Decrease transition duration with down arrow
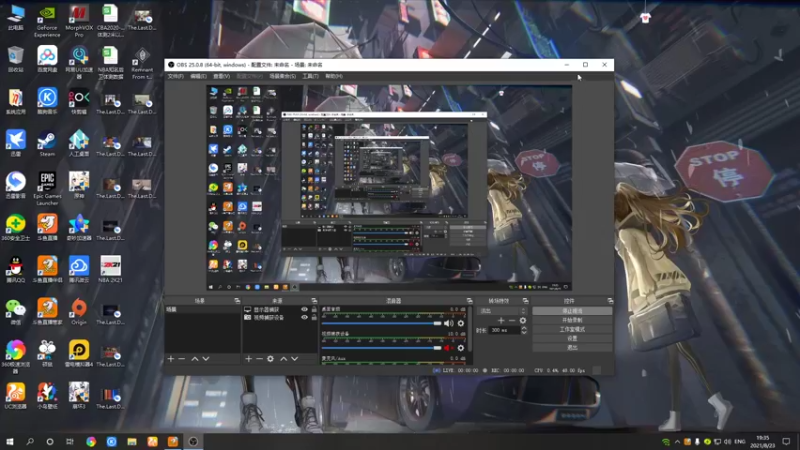This screenshot has width=800, height=450. [523, 332]
